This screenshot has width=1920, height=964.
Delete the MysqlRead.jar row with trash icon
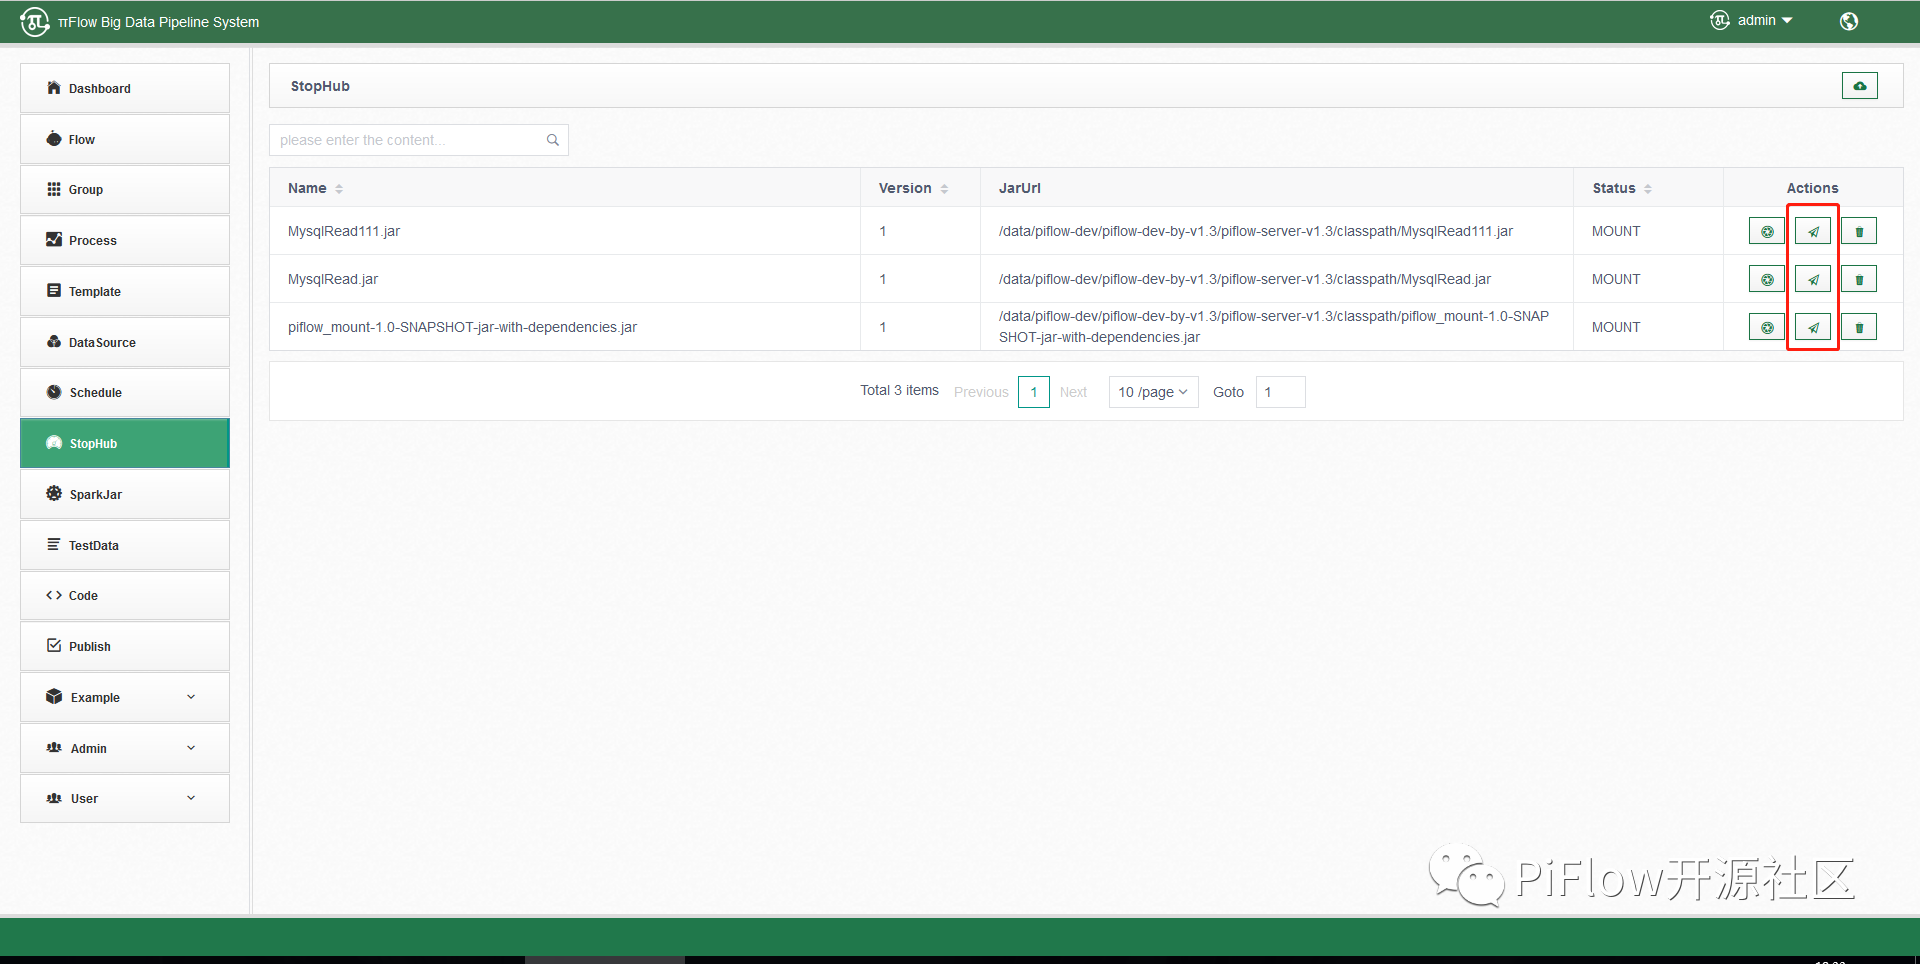(x=1859, y=279)
